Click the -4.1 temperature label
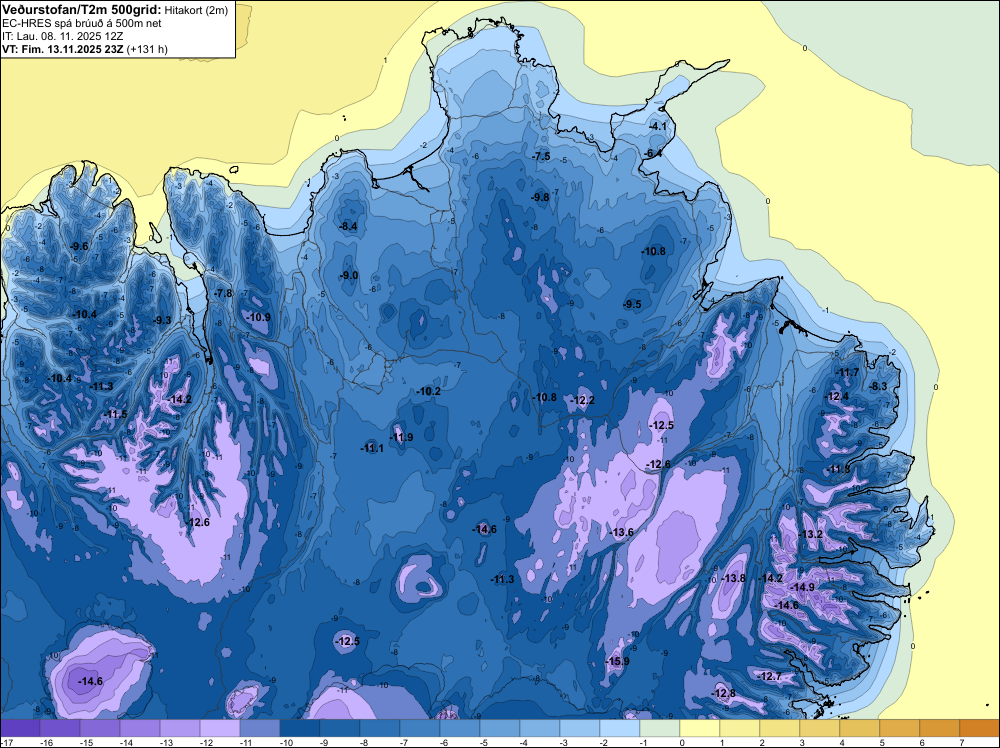Screen dimensions: 1000x748 pyautogui.click(x=657, y=126)
